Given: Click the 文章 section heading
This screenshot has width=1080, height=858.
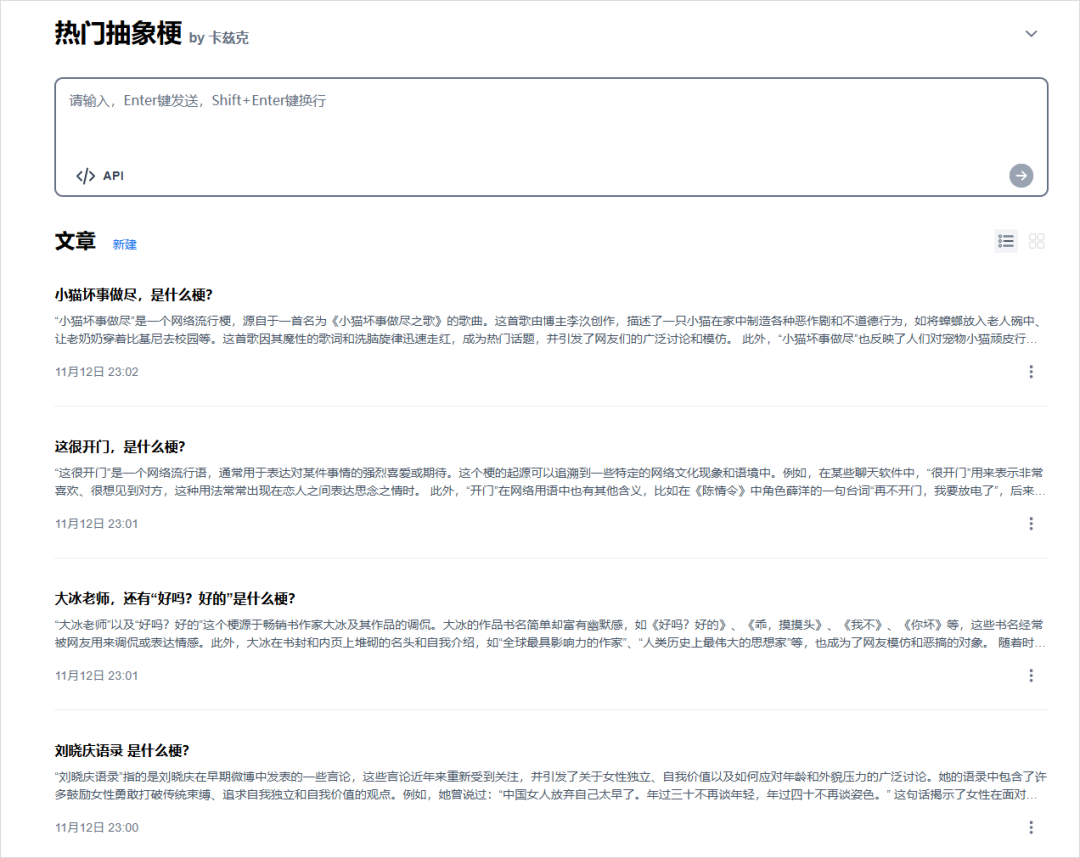Looking at the screenshot, I should pos(75,242).
